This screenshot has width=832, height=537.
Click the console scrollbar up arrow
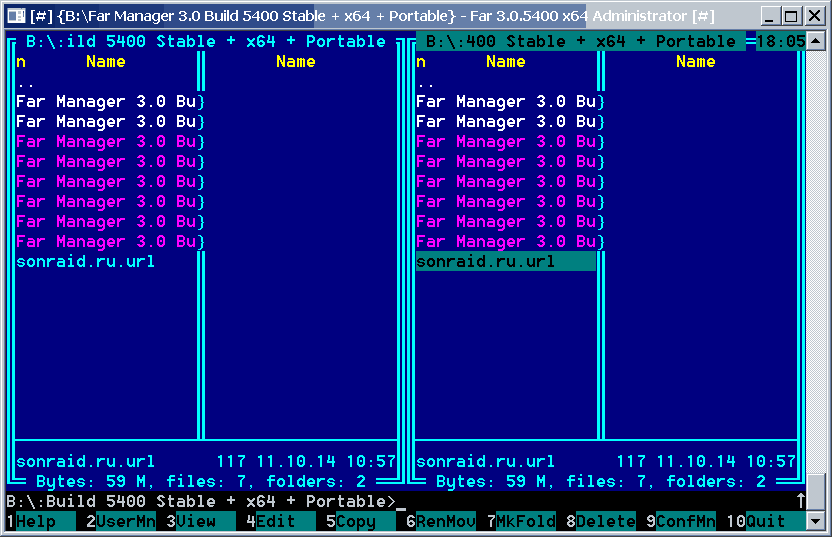click(816, 41)
